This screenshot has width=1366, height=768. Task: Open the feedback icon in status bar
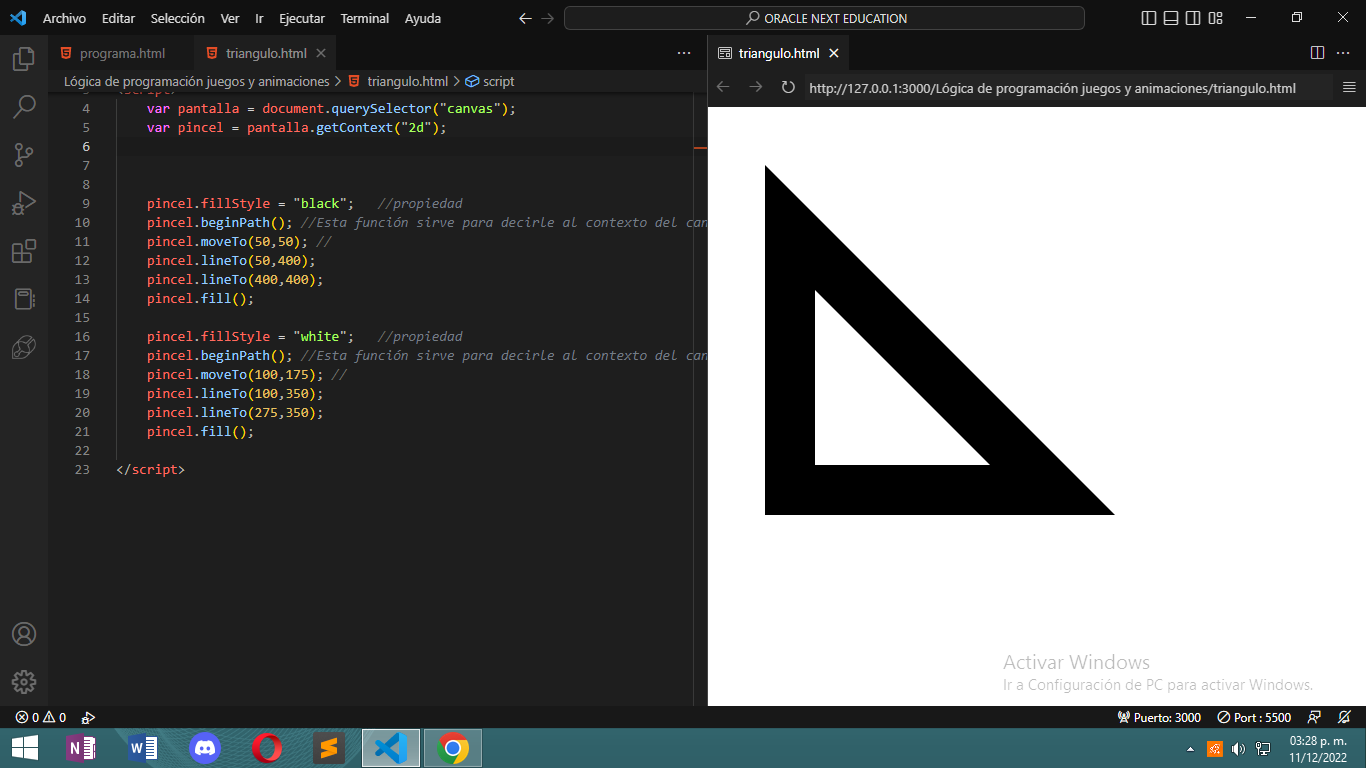[1315, 717]
